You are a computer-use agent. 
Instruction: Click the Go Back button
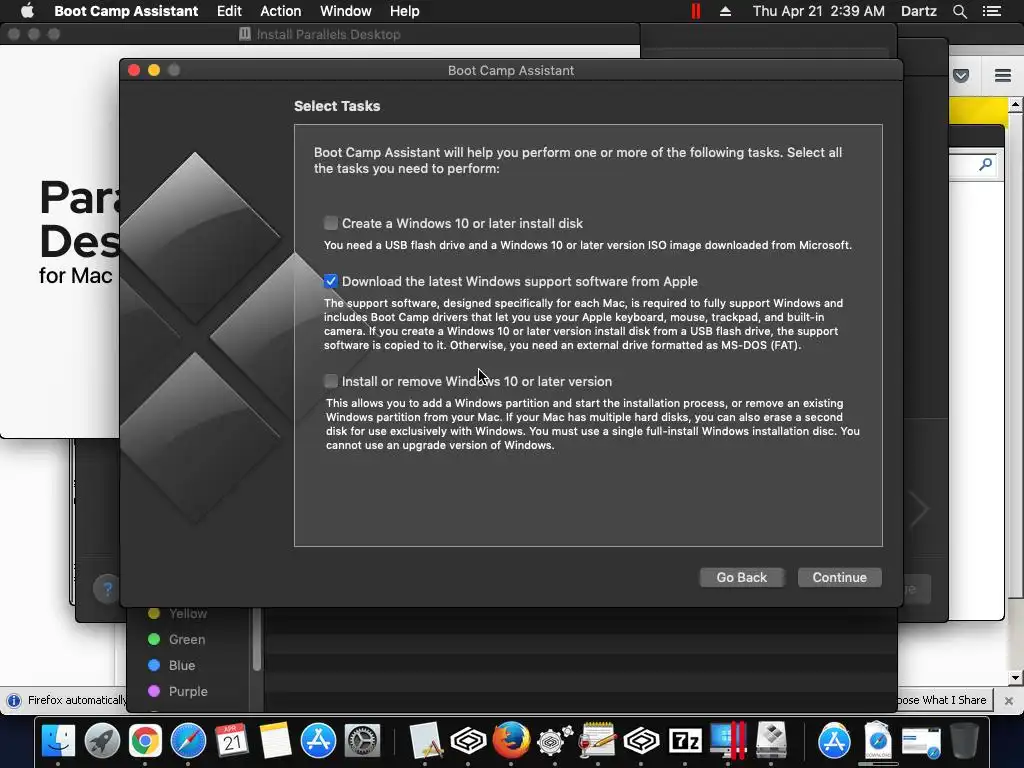(741, 577)
